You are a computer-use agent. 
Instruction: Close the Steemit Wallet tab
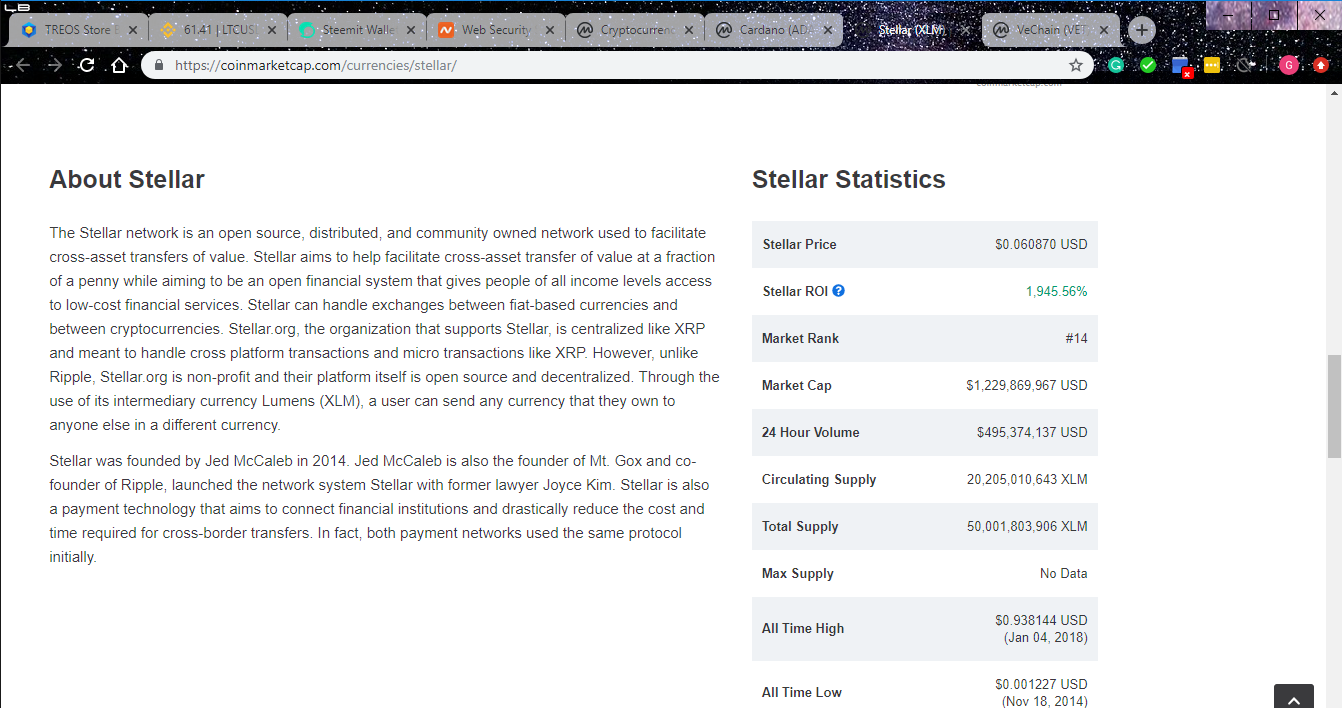411,30
